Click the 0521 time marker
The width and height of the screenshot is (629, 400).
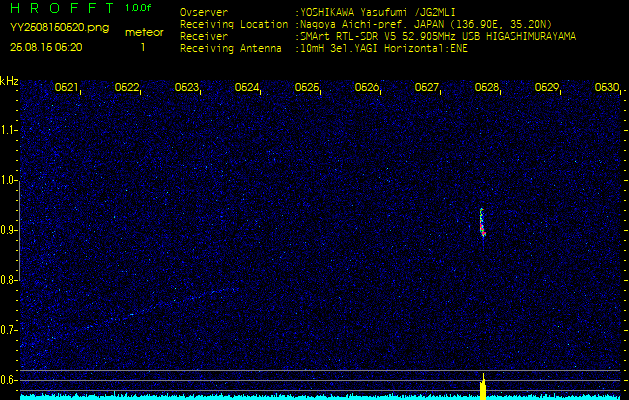66,87
